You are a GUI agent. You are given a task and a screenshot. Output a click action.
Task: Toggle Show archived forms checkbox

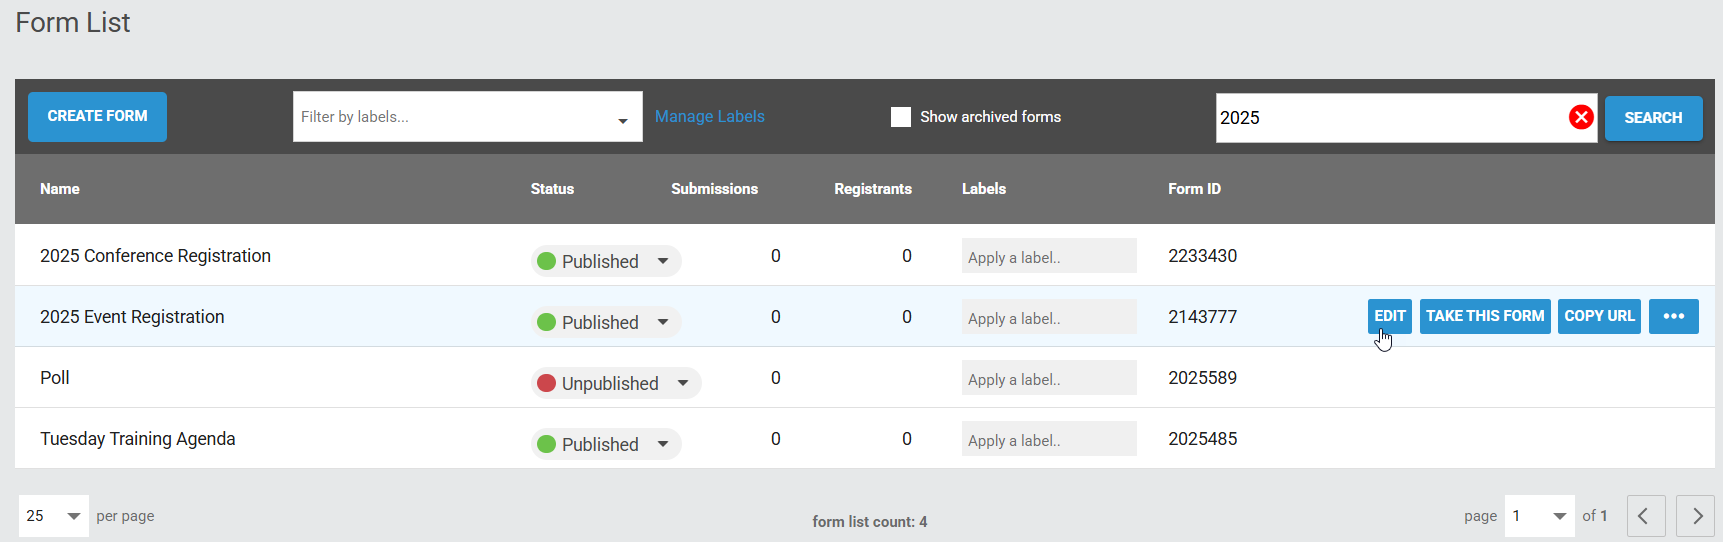tap(901, 117)
